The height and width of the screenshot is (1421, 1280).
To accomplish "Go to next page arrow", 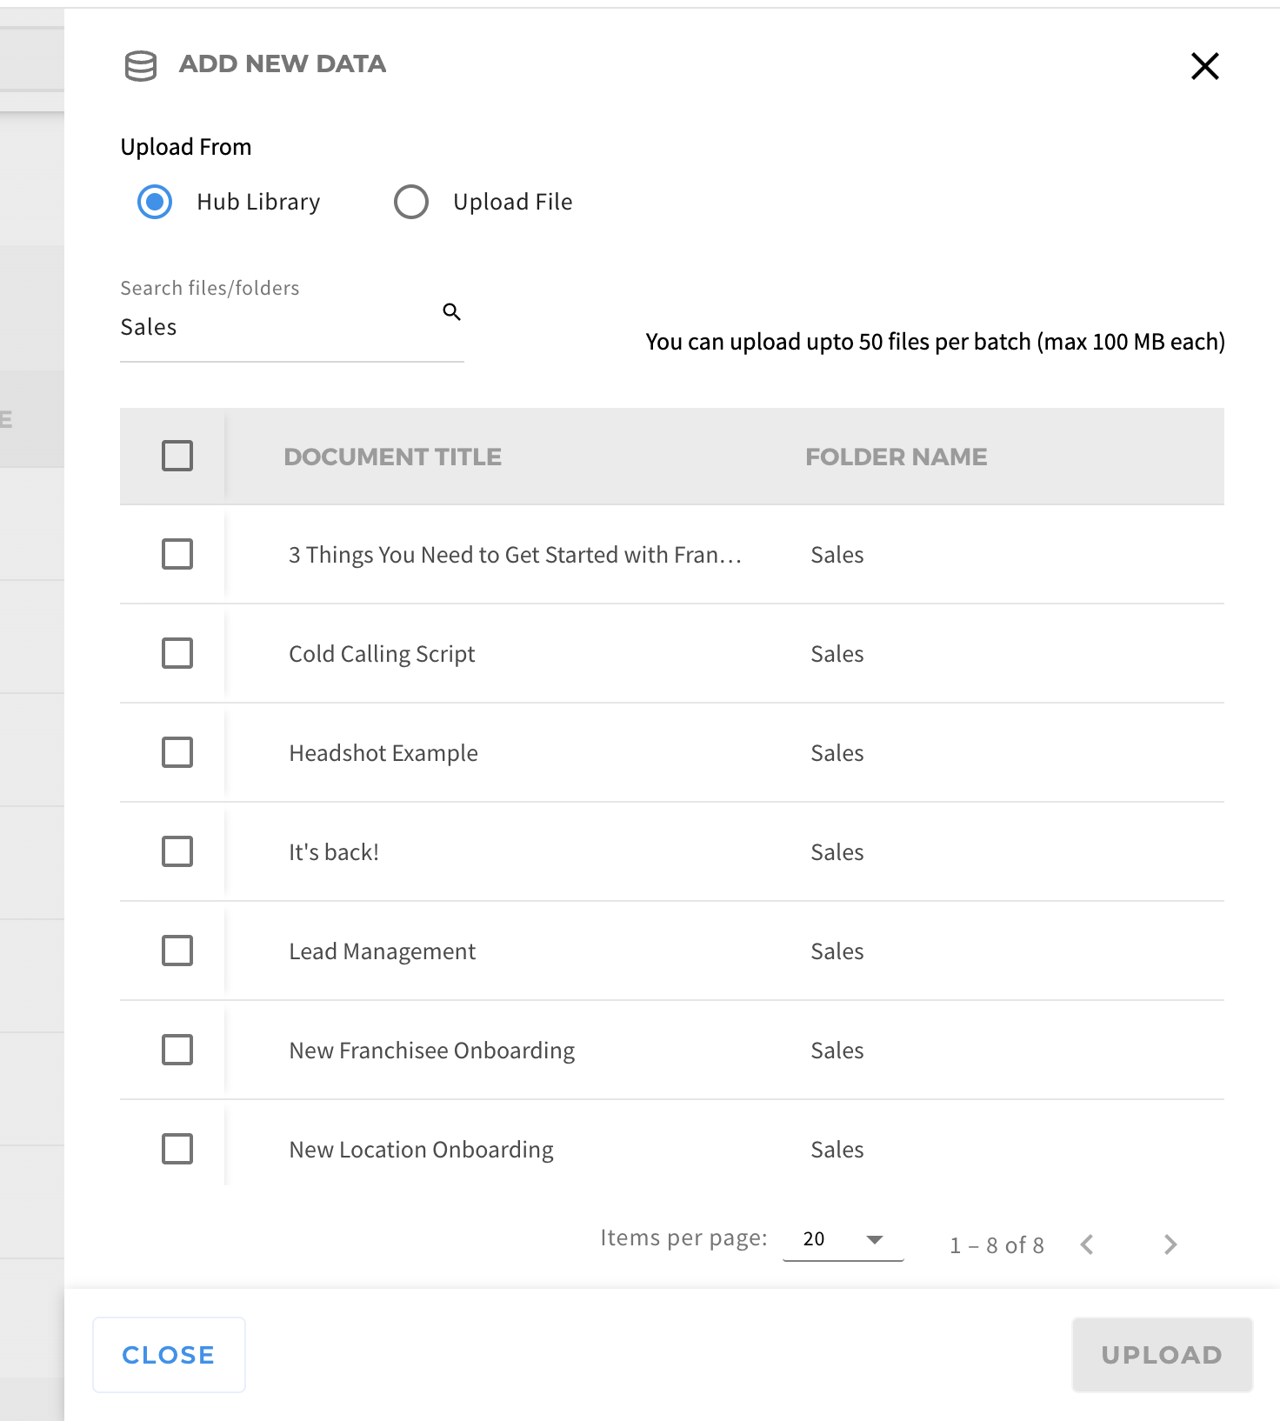I will (1170, 1244).
